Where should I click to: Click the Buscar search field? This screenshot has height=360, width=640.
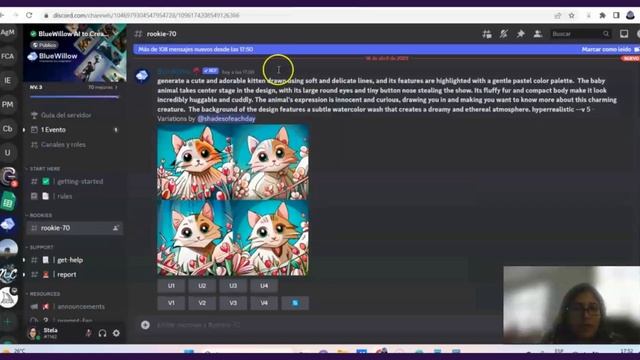[580, 34]
